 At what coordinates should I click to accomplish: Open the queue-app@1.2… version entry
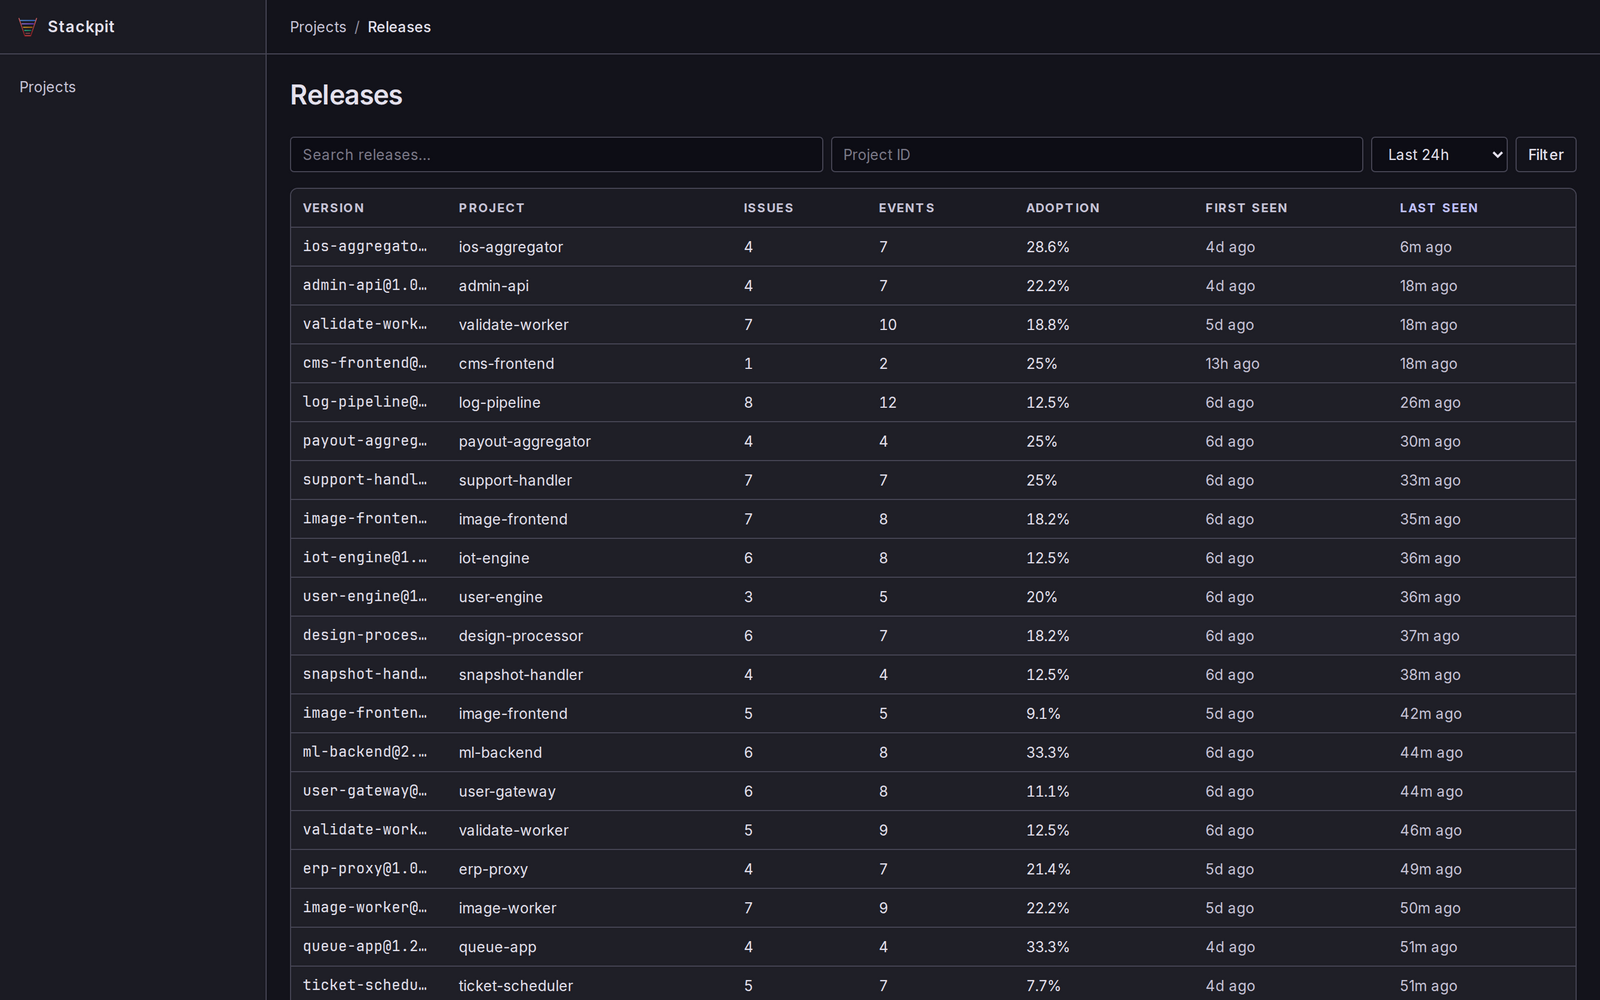[x=365, y=948]
